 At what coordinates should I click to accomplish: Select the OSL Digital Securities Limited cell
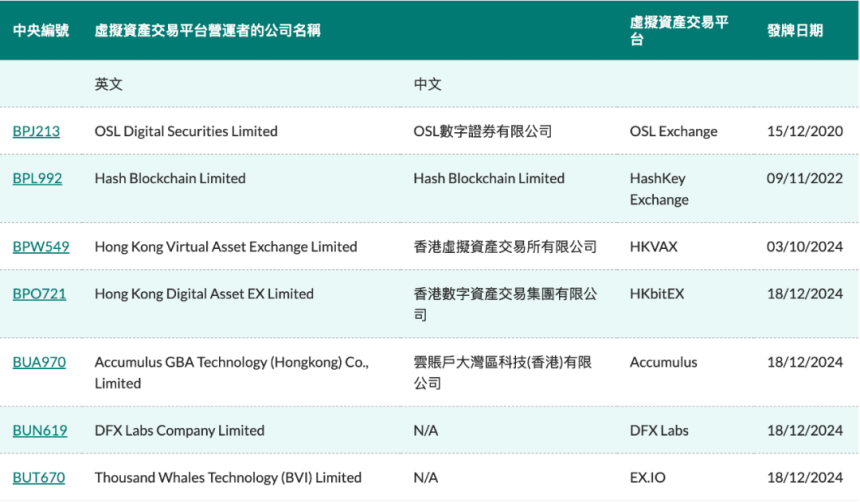[x=186, y=131]
